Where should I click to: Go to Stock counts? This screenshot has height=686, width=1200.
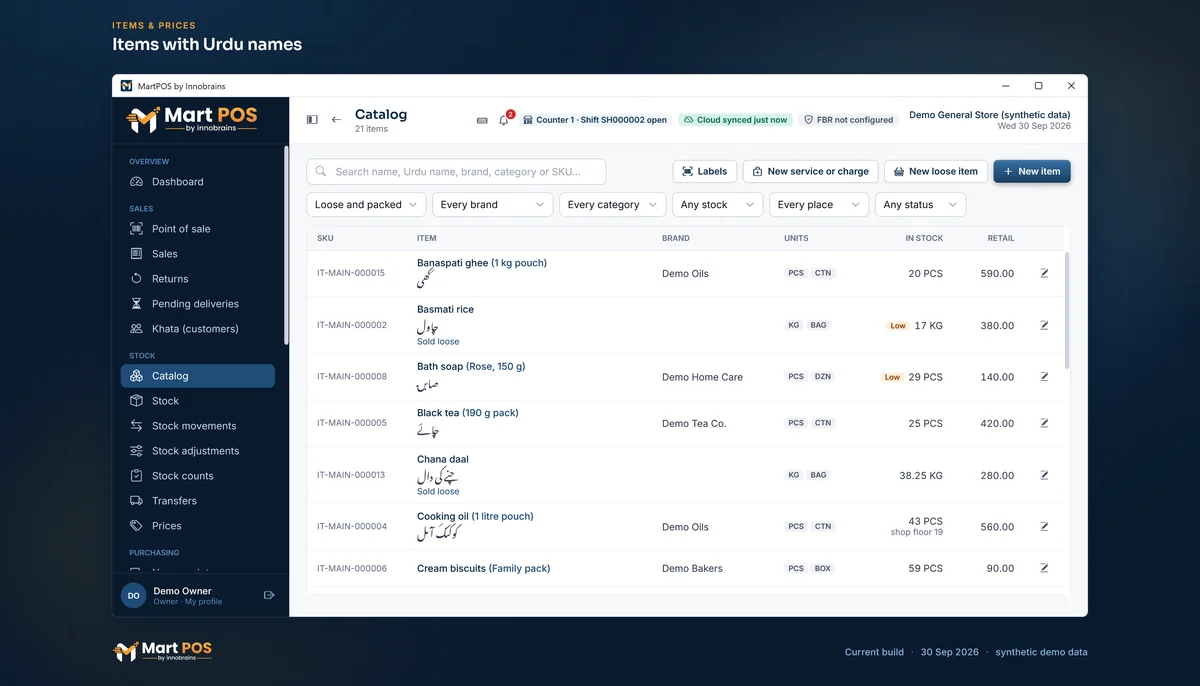198,476
